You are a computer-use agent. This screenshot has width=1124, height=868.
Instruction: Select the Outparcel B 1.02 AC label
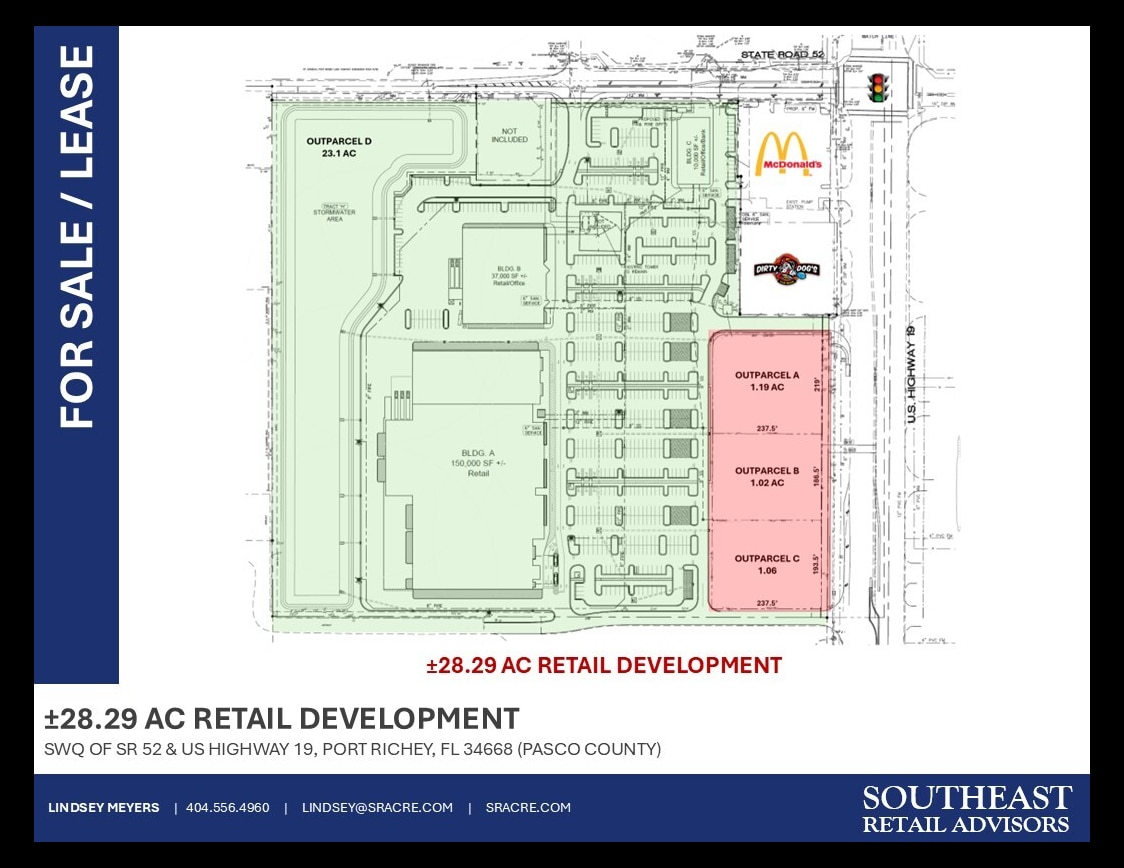click(767, 477)
